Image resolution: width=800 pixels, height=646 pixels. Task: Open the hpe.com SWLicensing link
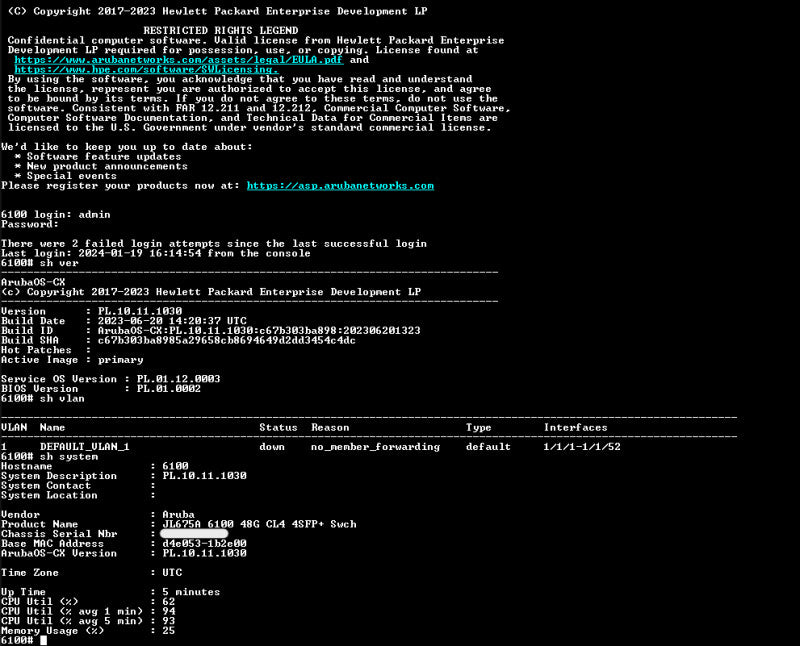click(146, 69)
